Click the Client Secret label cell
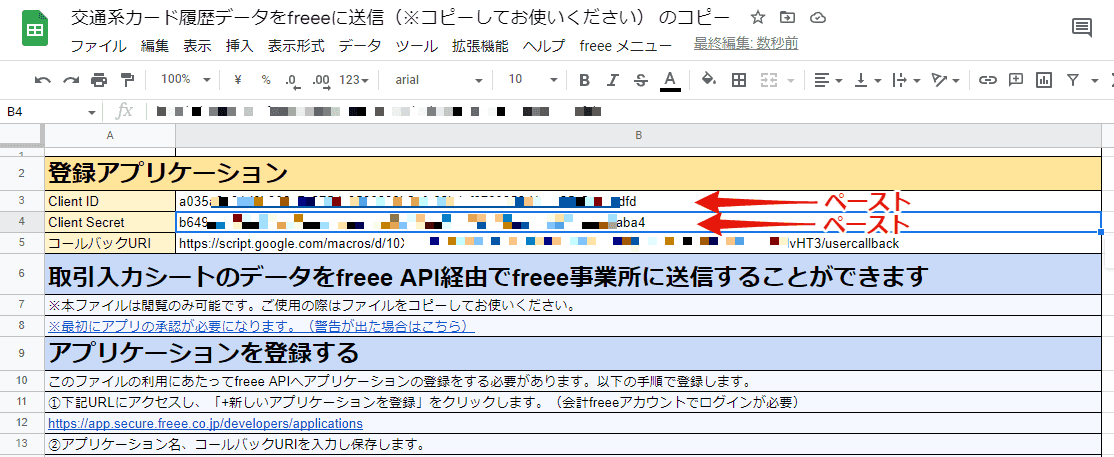 pyautogui.click(x=109, y=222)
